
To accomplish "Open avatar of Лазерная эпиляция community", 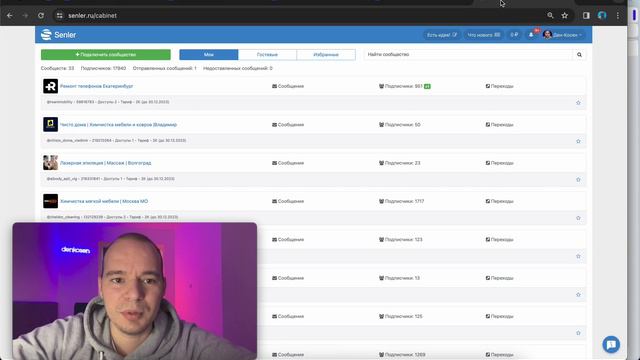I will (51, 163).
